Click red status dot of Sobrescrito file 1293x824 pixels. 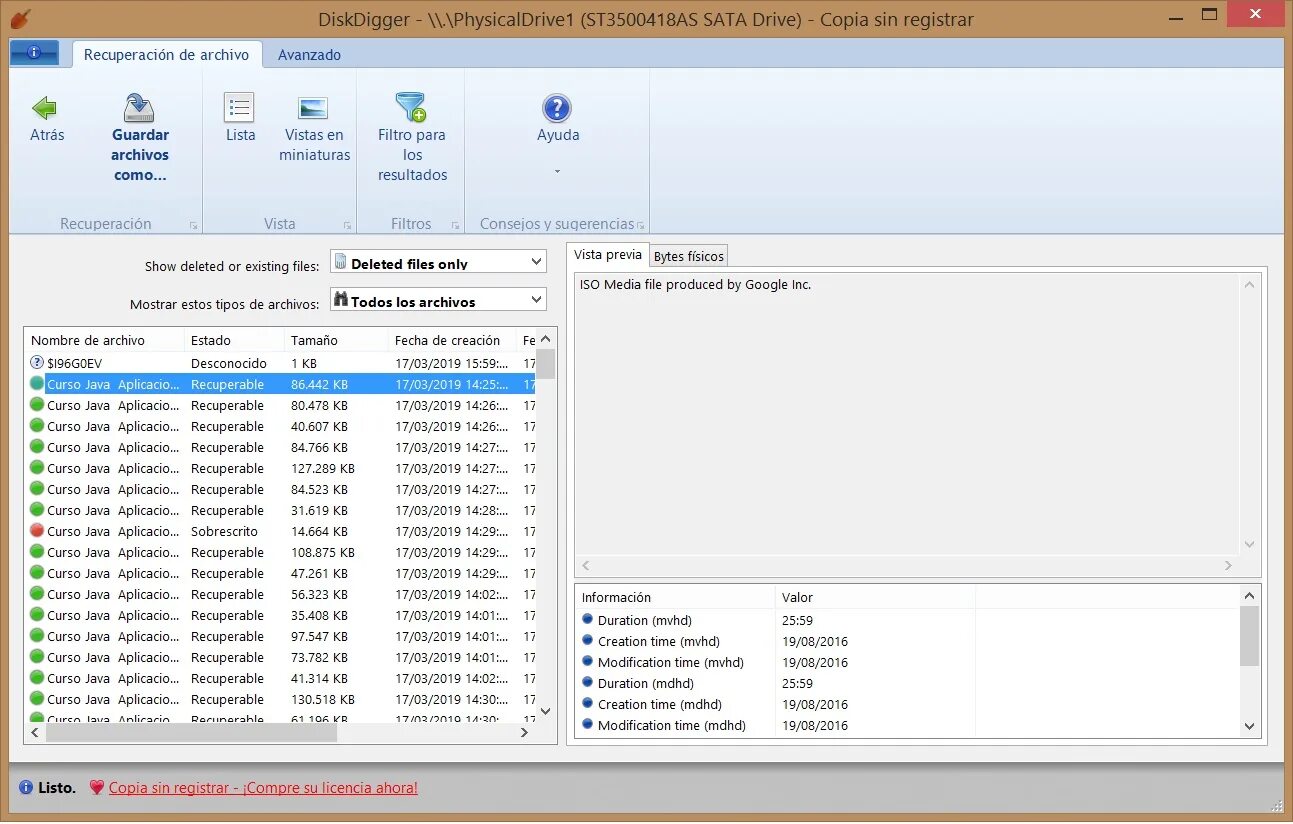37,531
